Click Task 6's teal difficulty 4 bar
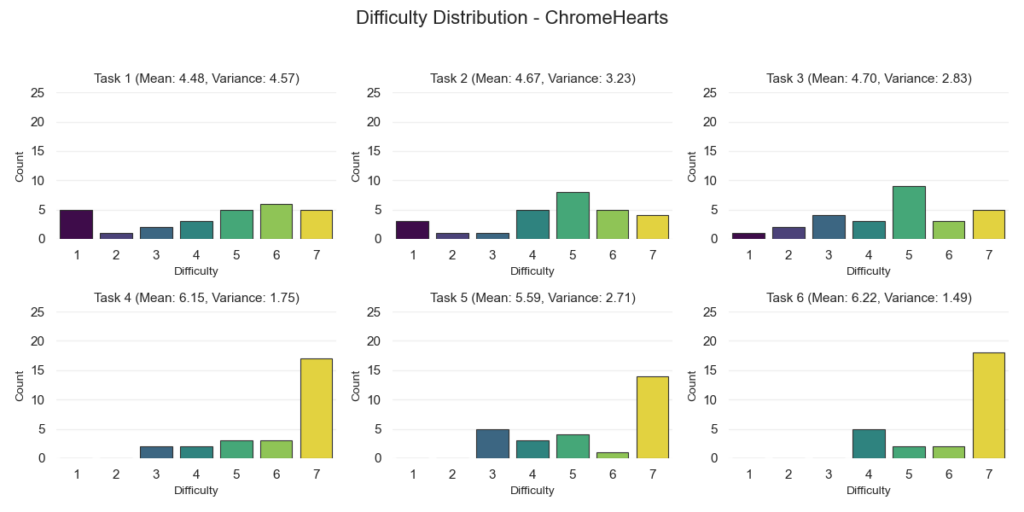Screen dimensions: 1024x512 tap(868, 444)
